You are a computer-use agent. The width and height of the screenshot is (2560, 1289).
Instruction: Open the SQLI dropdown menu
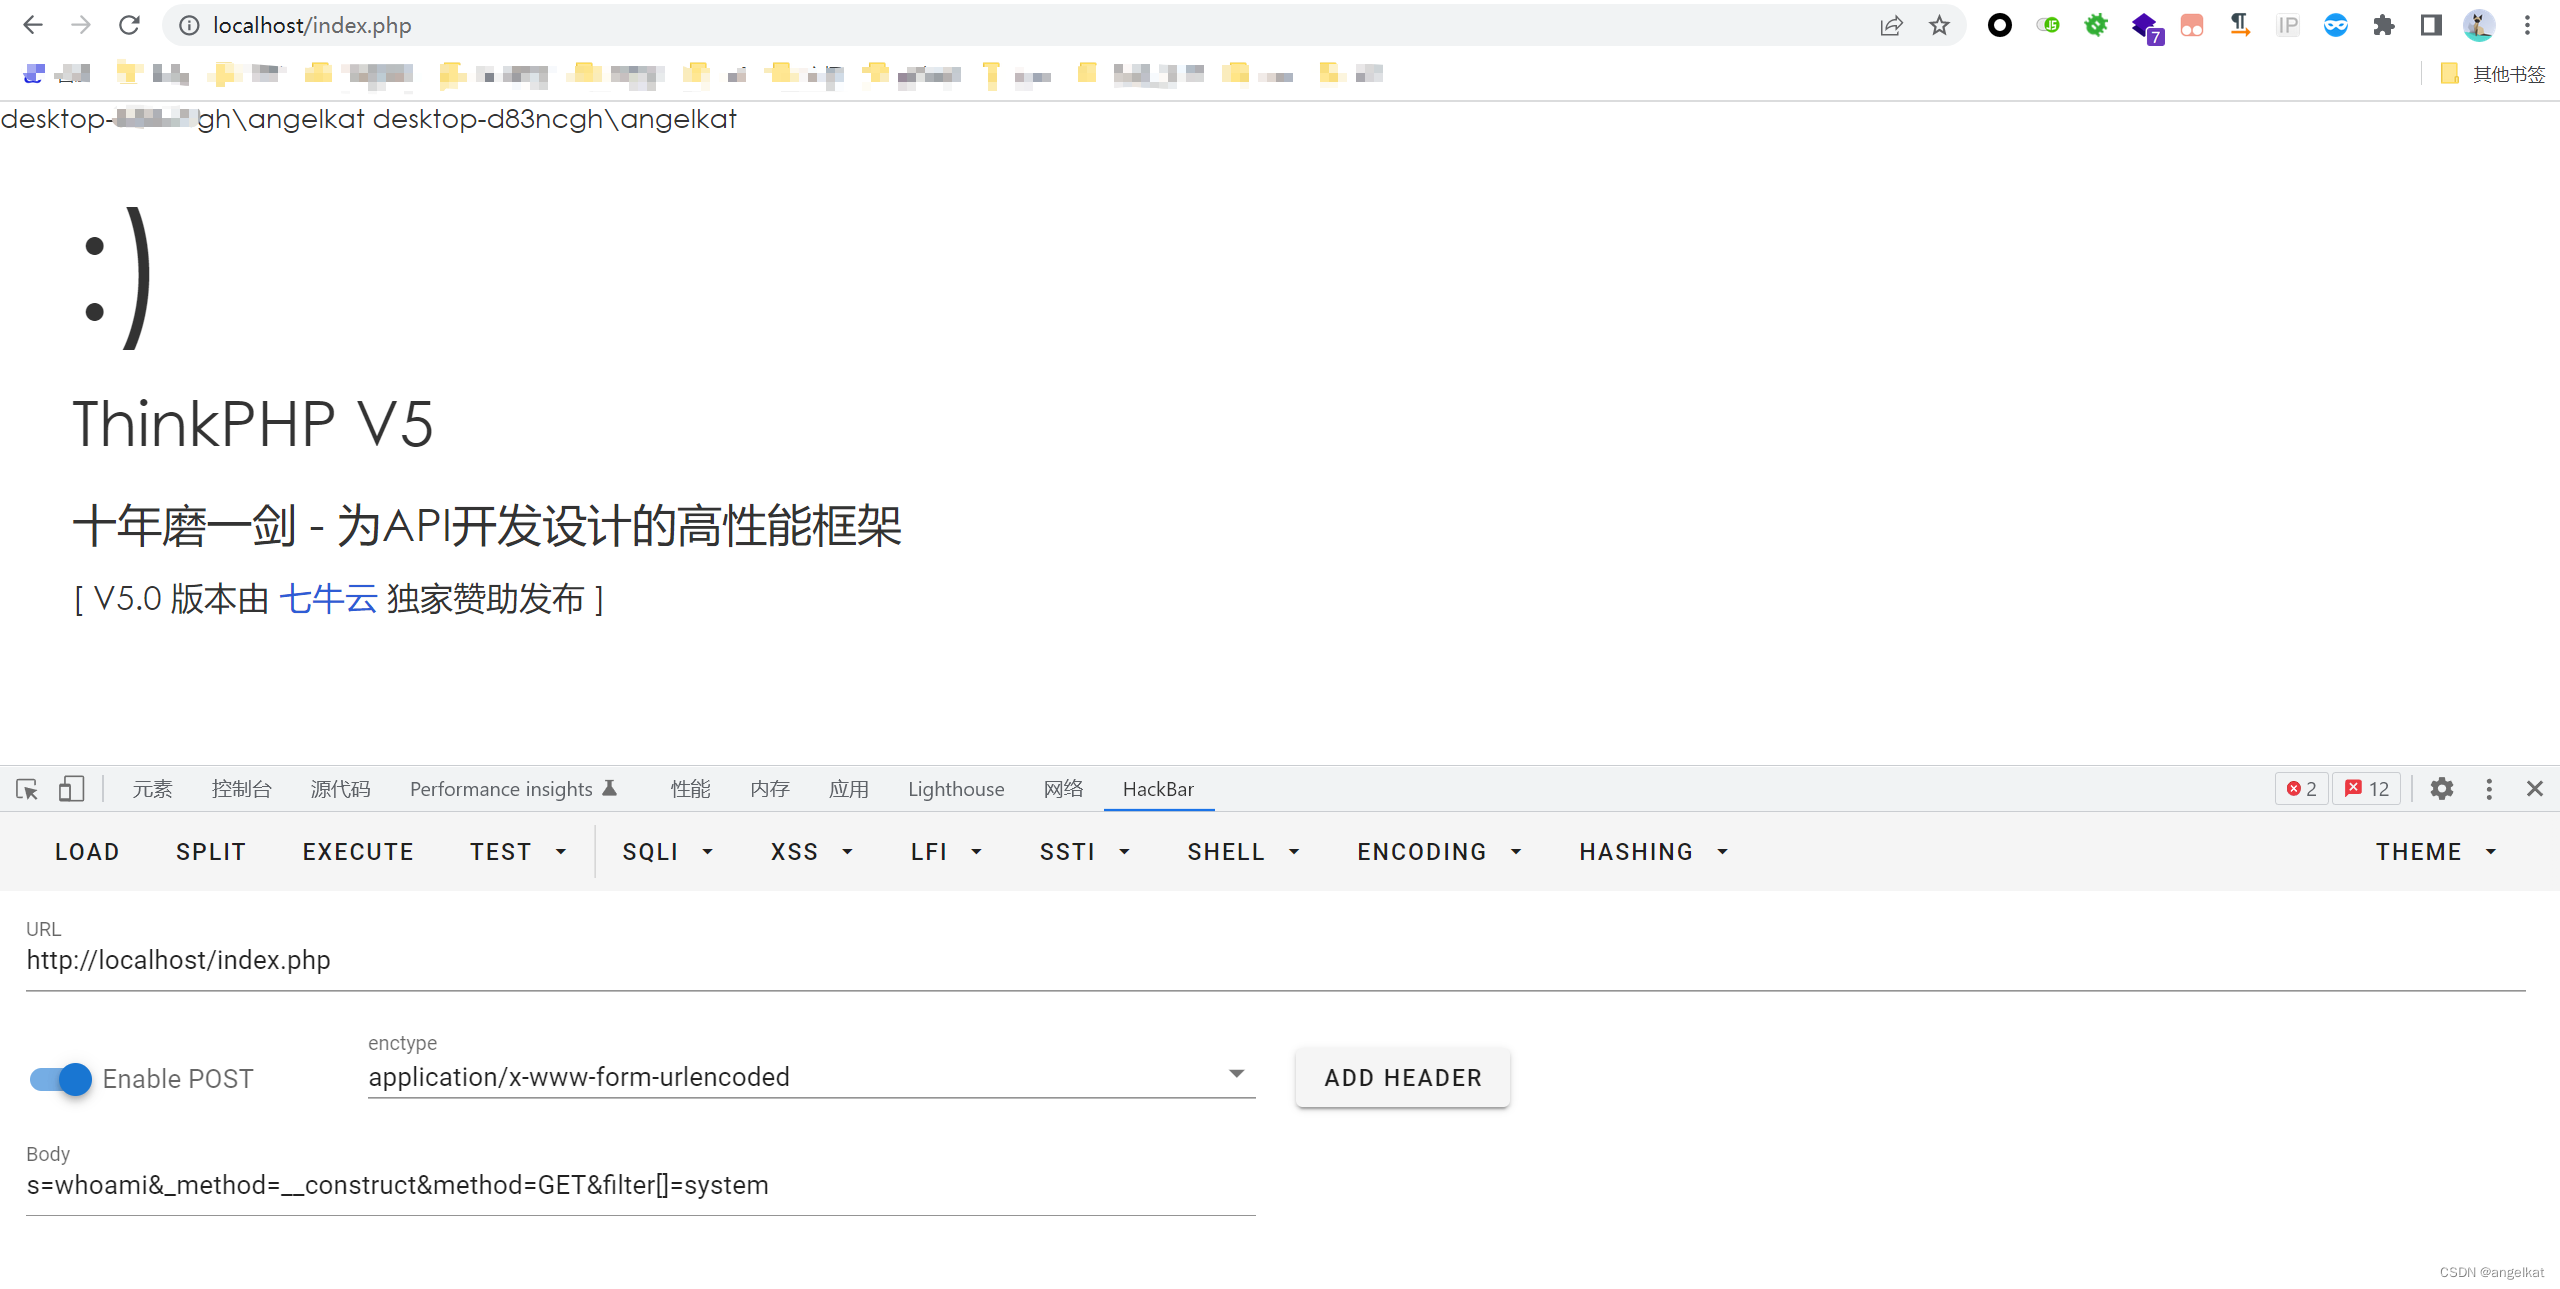click(667, 852)
